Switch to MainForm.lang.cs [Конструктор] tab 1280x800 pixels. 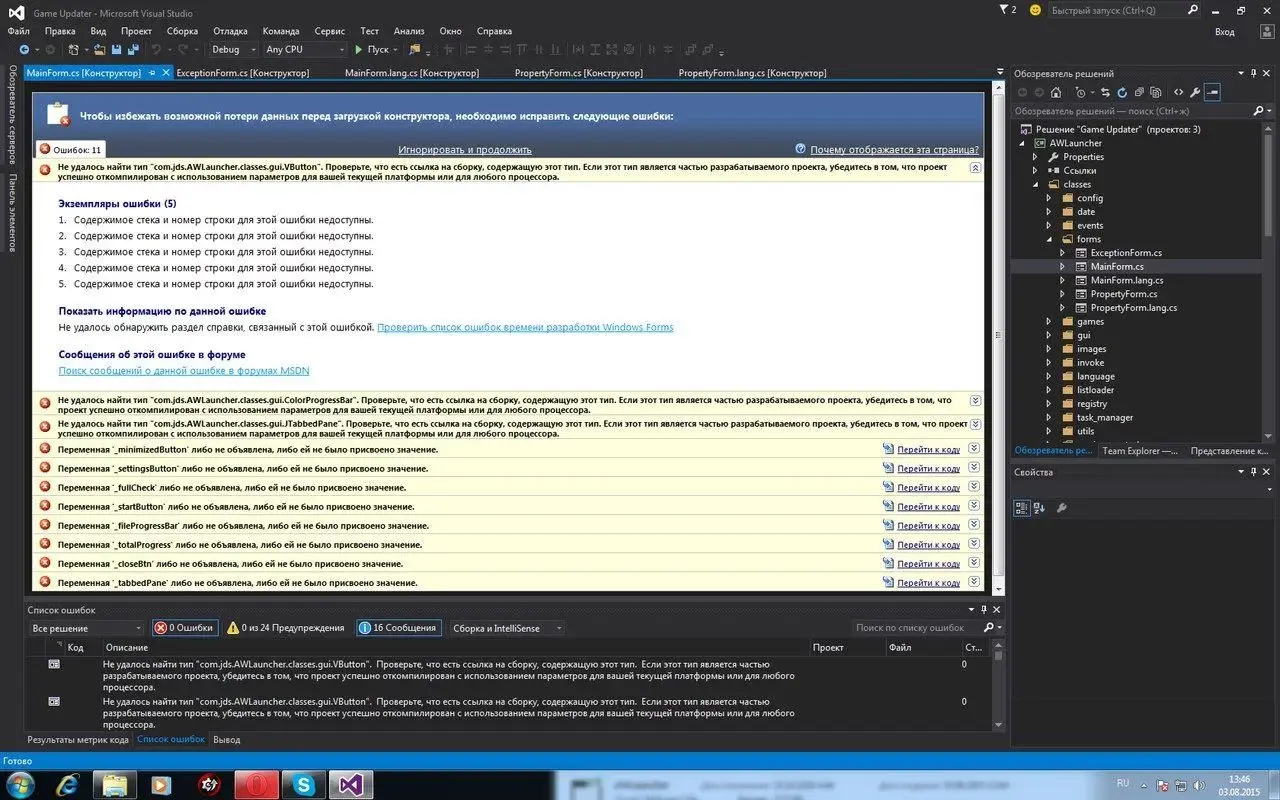coord(412,73)
